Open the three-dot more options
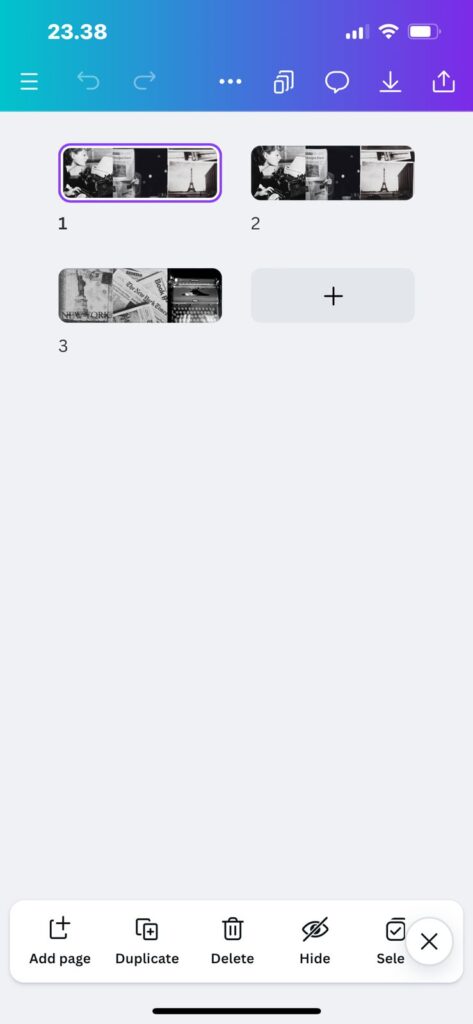 [230, 82]
